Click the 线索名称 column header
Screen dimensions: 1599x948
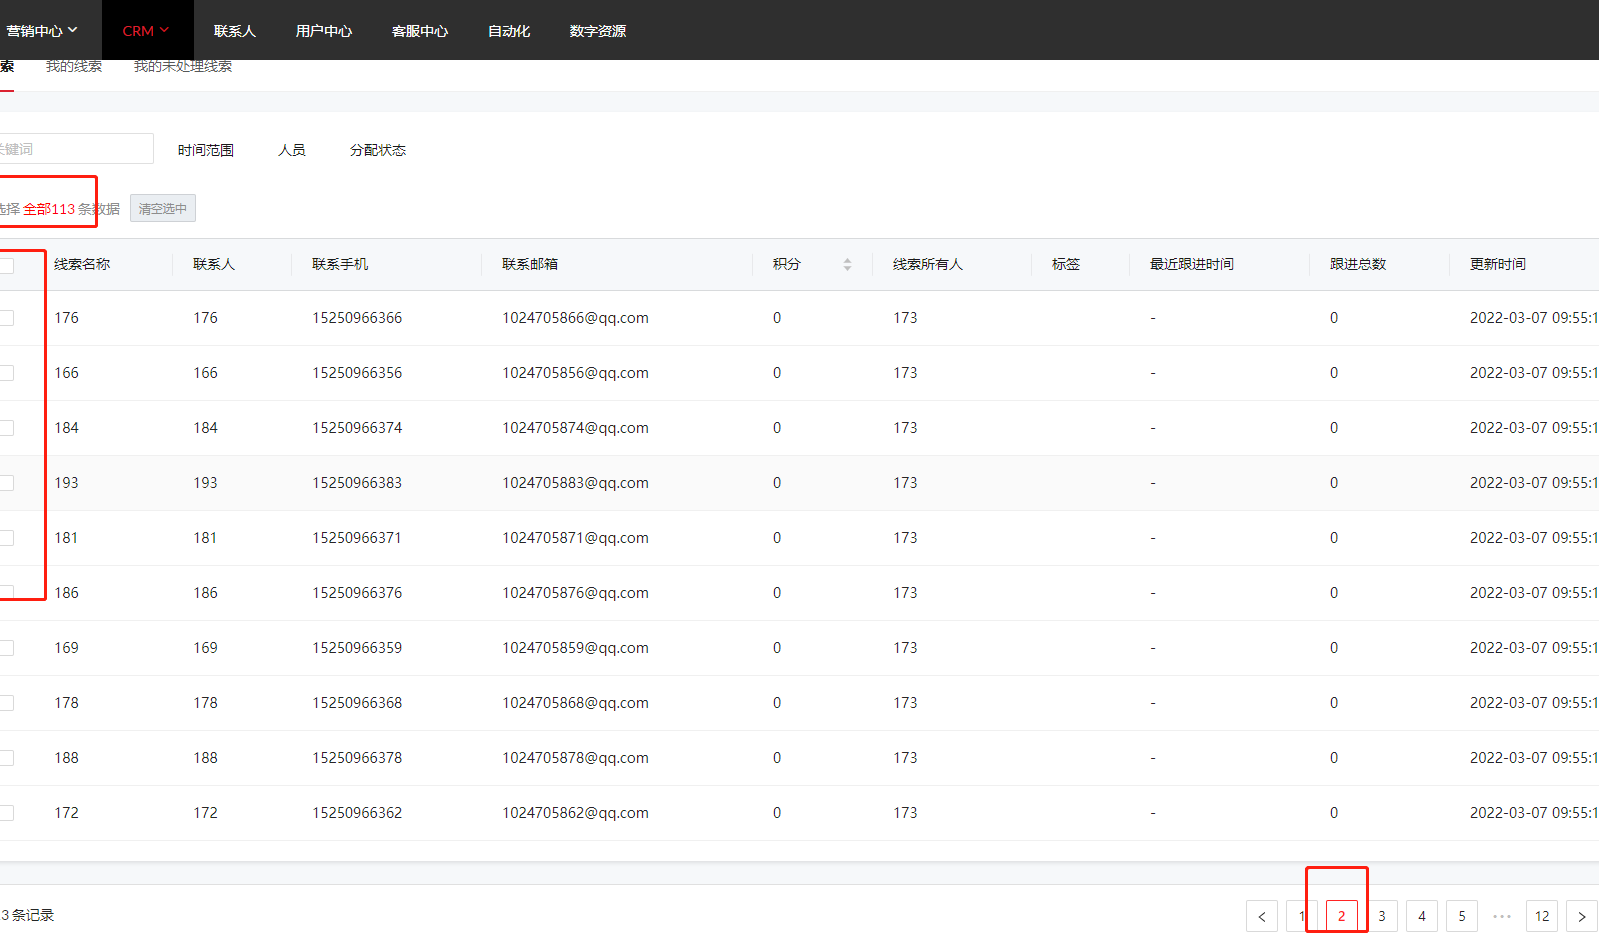click(82, 264)
